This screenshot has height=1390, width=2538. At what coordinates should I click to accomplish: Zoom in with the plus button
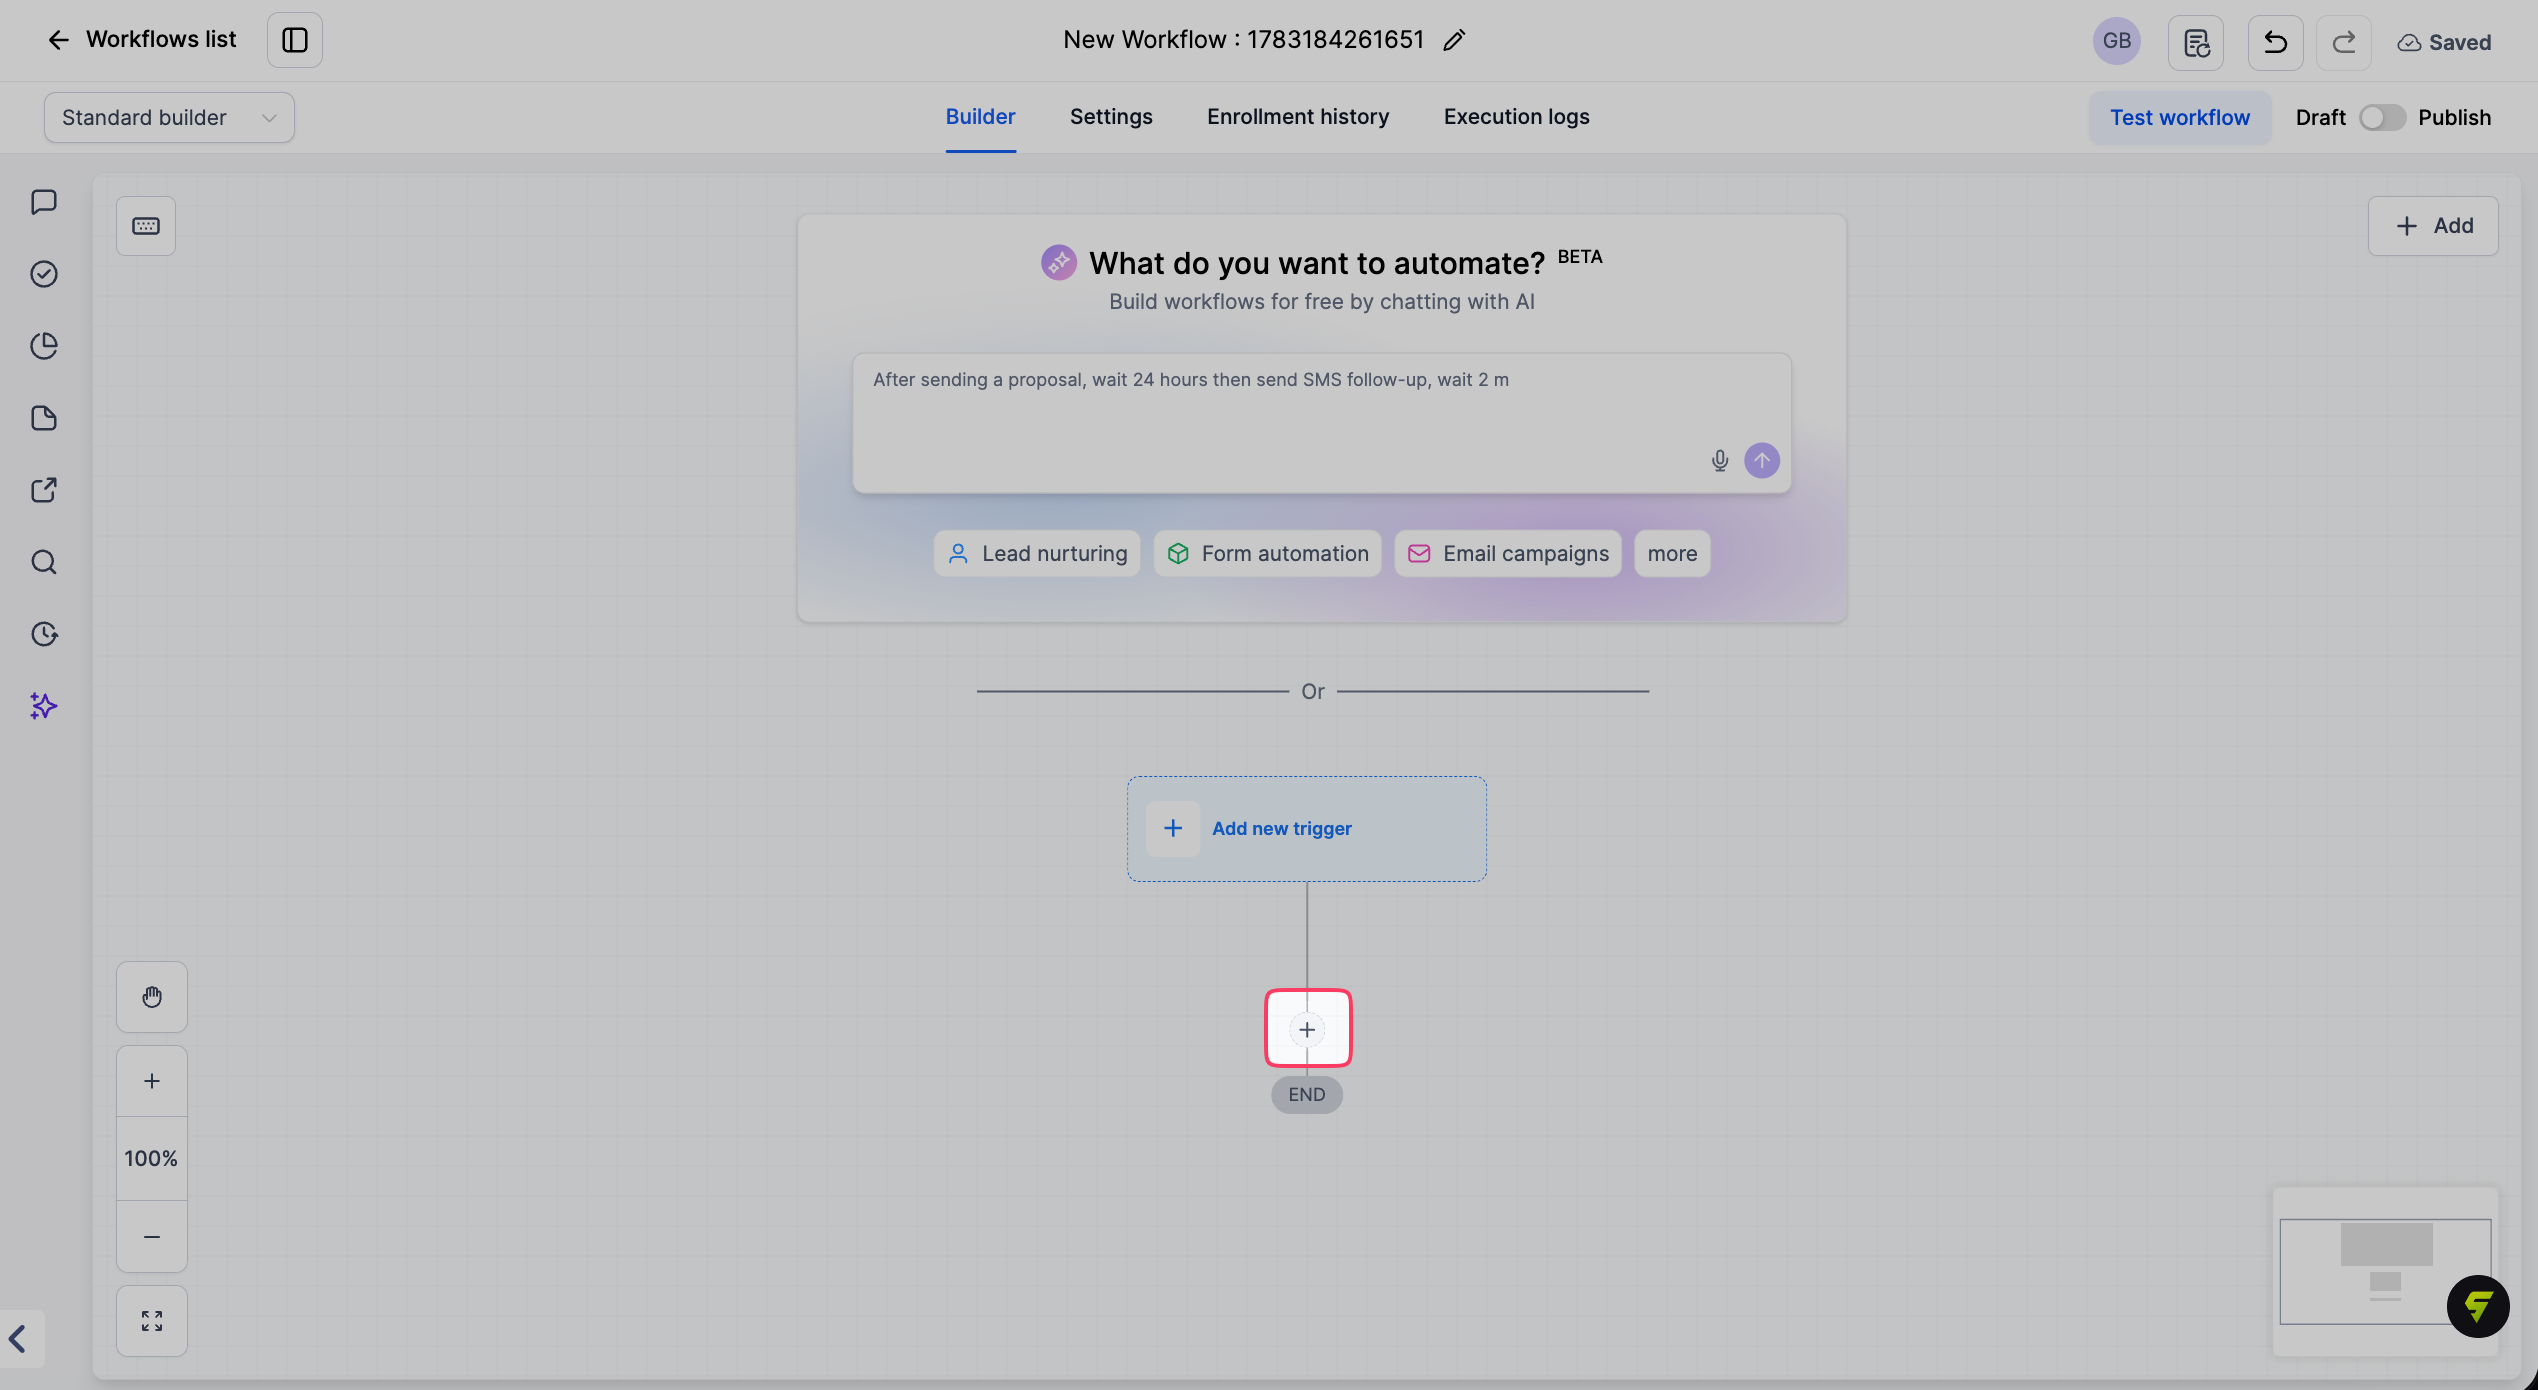[152, 1081]
